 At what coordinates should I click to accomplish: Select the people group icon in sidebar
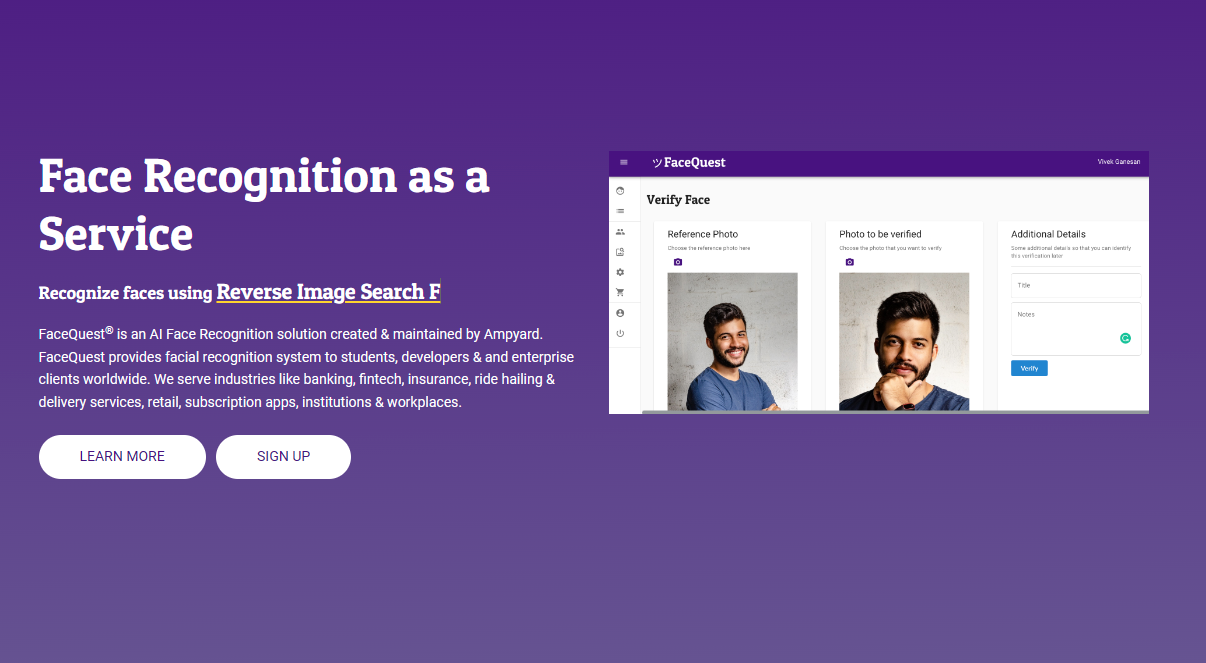(620, 232)
